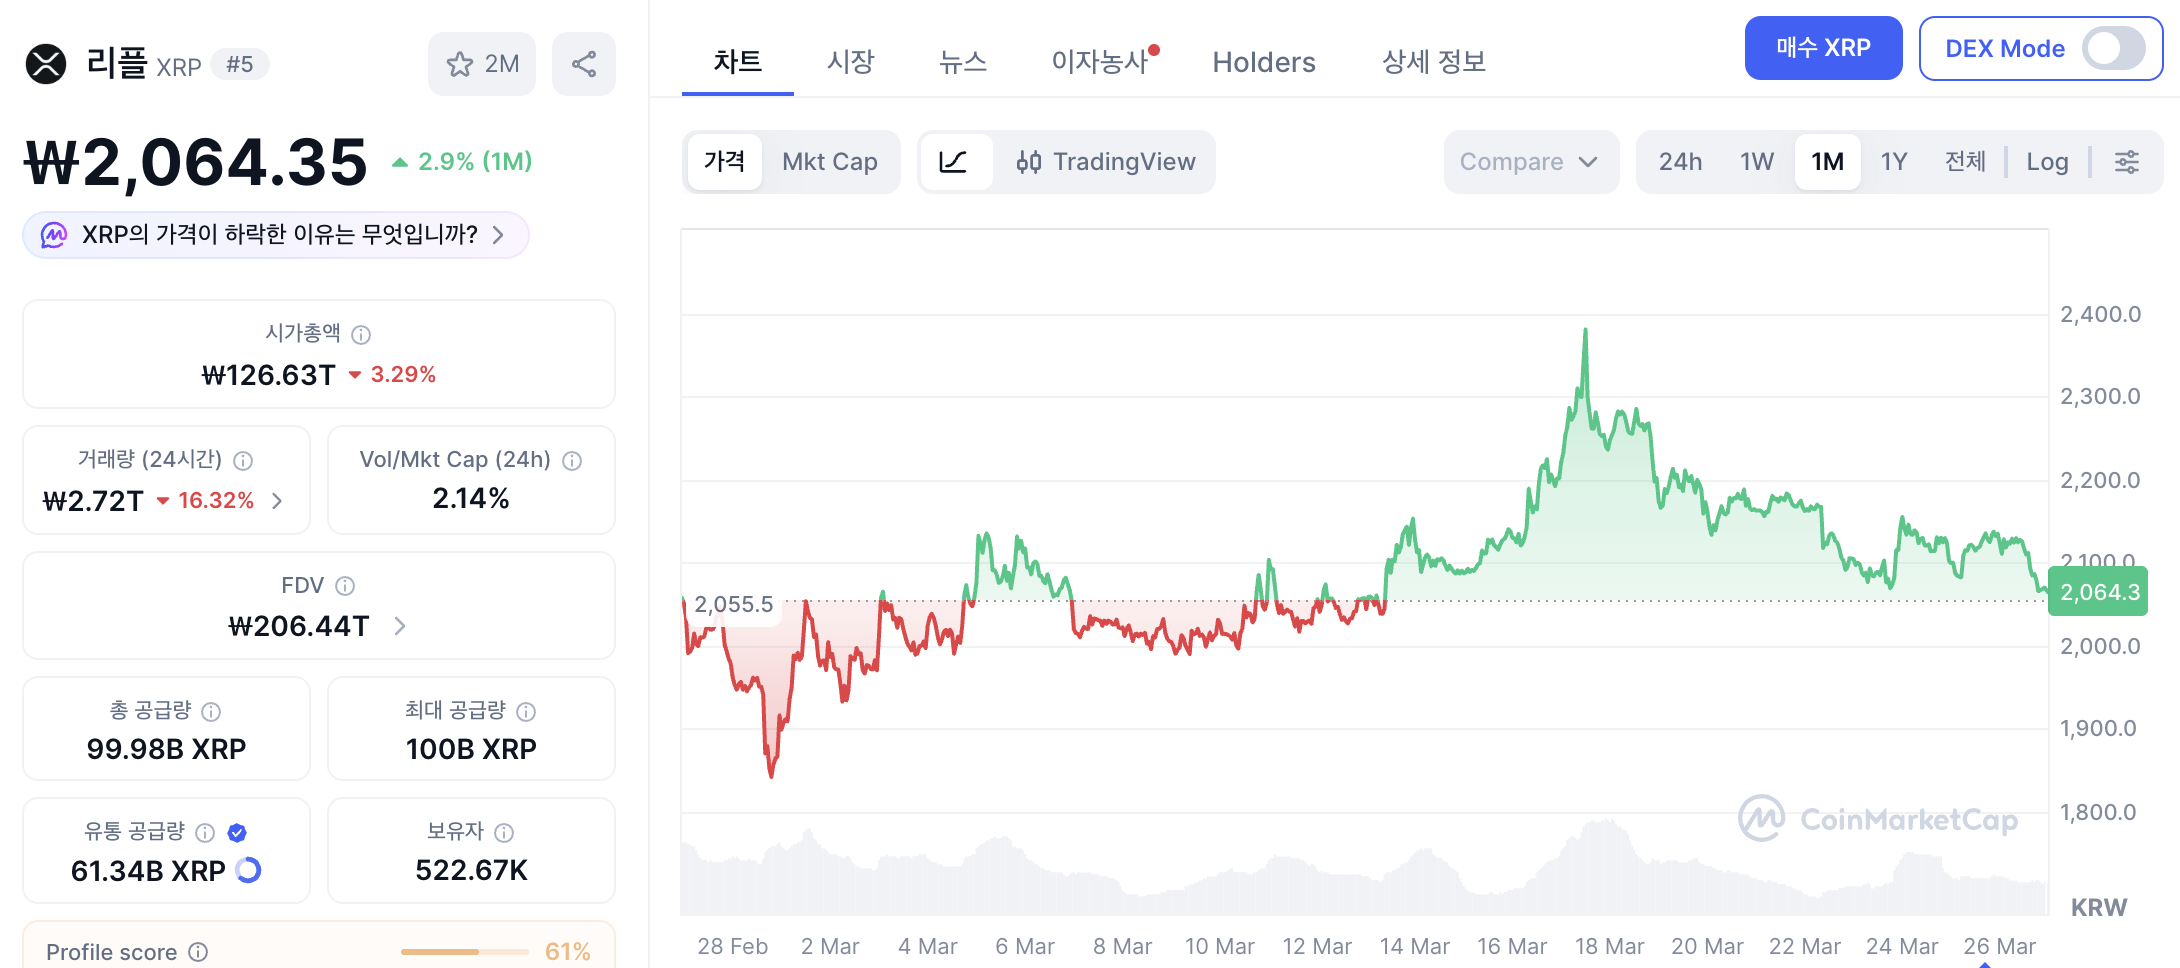Open the share icon button
The height and width of the screenshot is (968, 2180).
click(584, 64)
